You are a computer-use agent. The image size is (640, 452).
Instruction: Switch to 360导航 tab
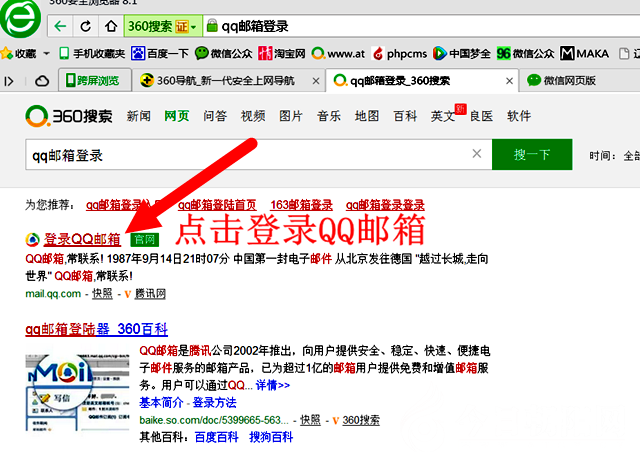tap(224, 81)
